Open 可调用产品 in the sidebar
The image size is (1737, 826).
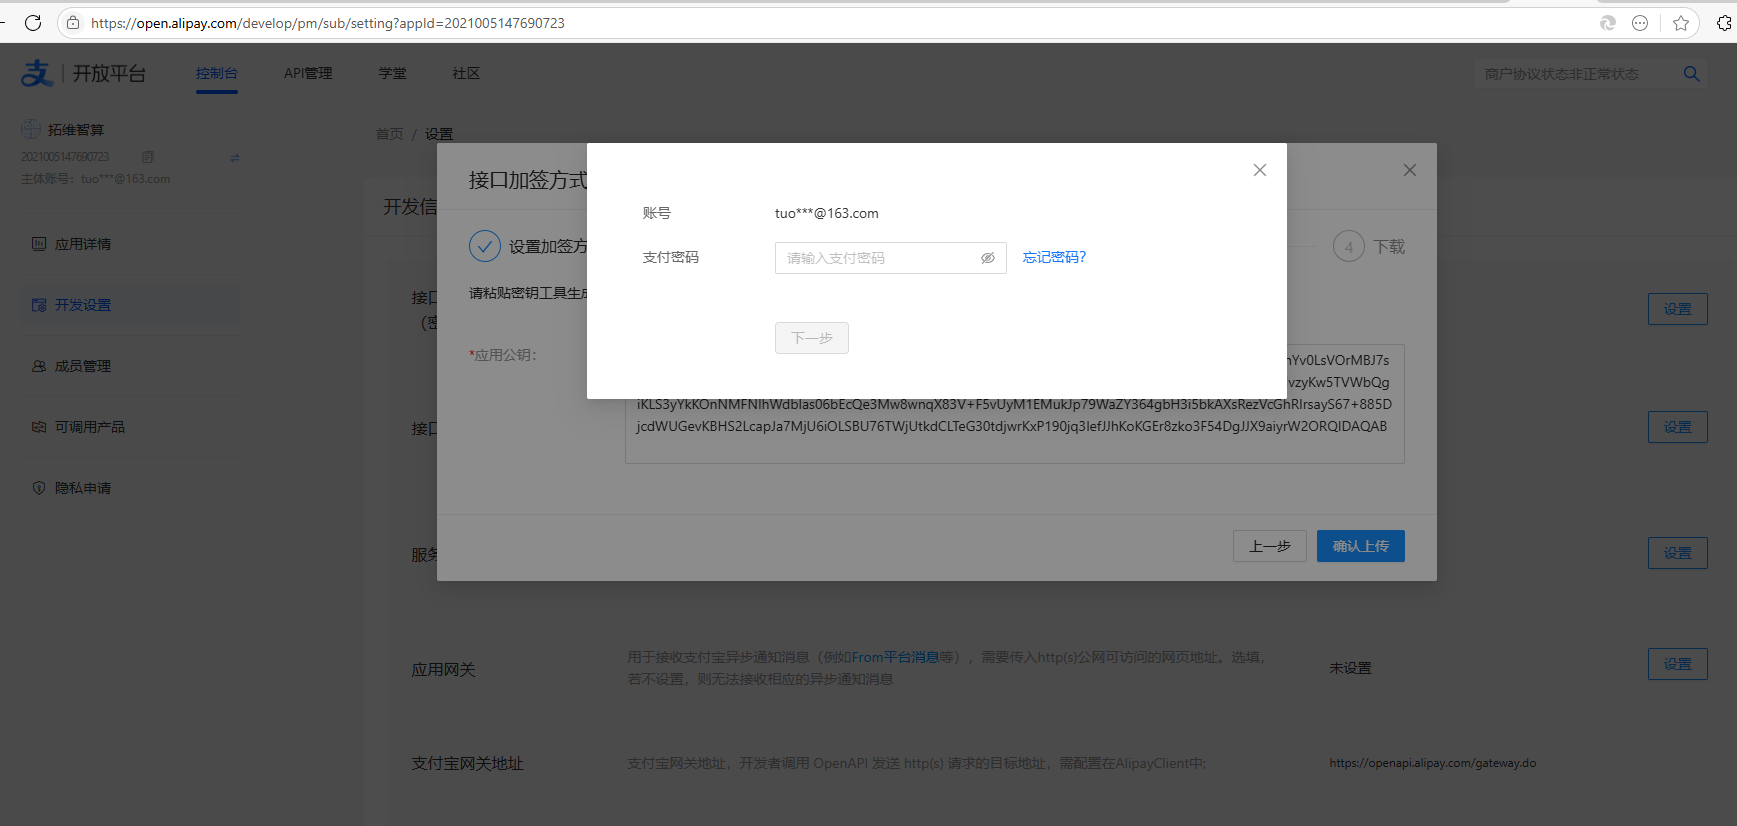(x=131, y=427)
